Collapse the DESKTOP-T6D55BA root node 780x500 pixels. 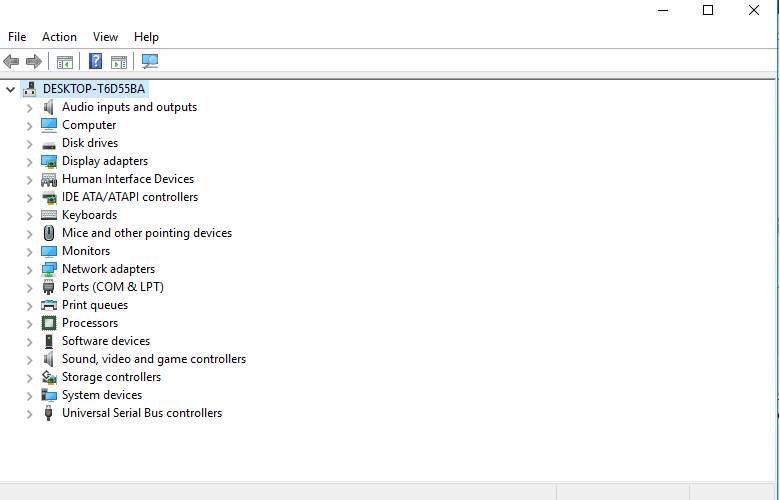point(10,90)
